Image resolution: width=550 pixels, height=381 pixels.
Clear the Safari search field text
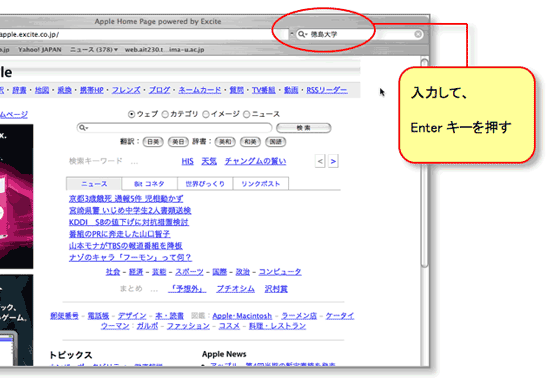tap(418, 34)
